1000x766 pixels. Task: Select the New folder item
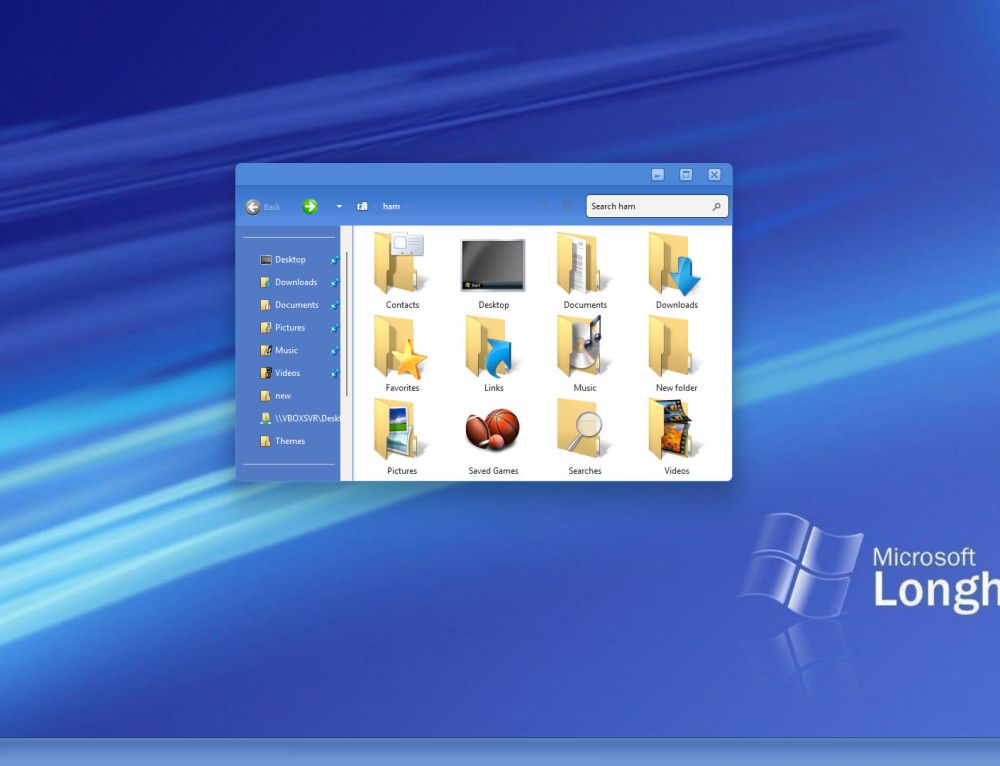click(676, 347)
